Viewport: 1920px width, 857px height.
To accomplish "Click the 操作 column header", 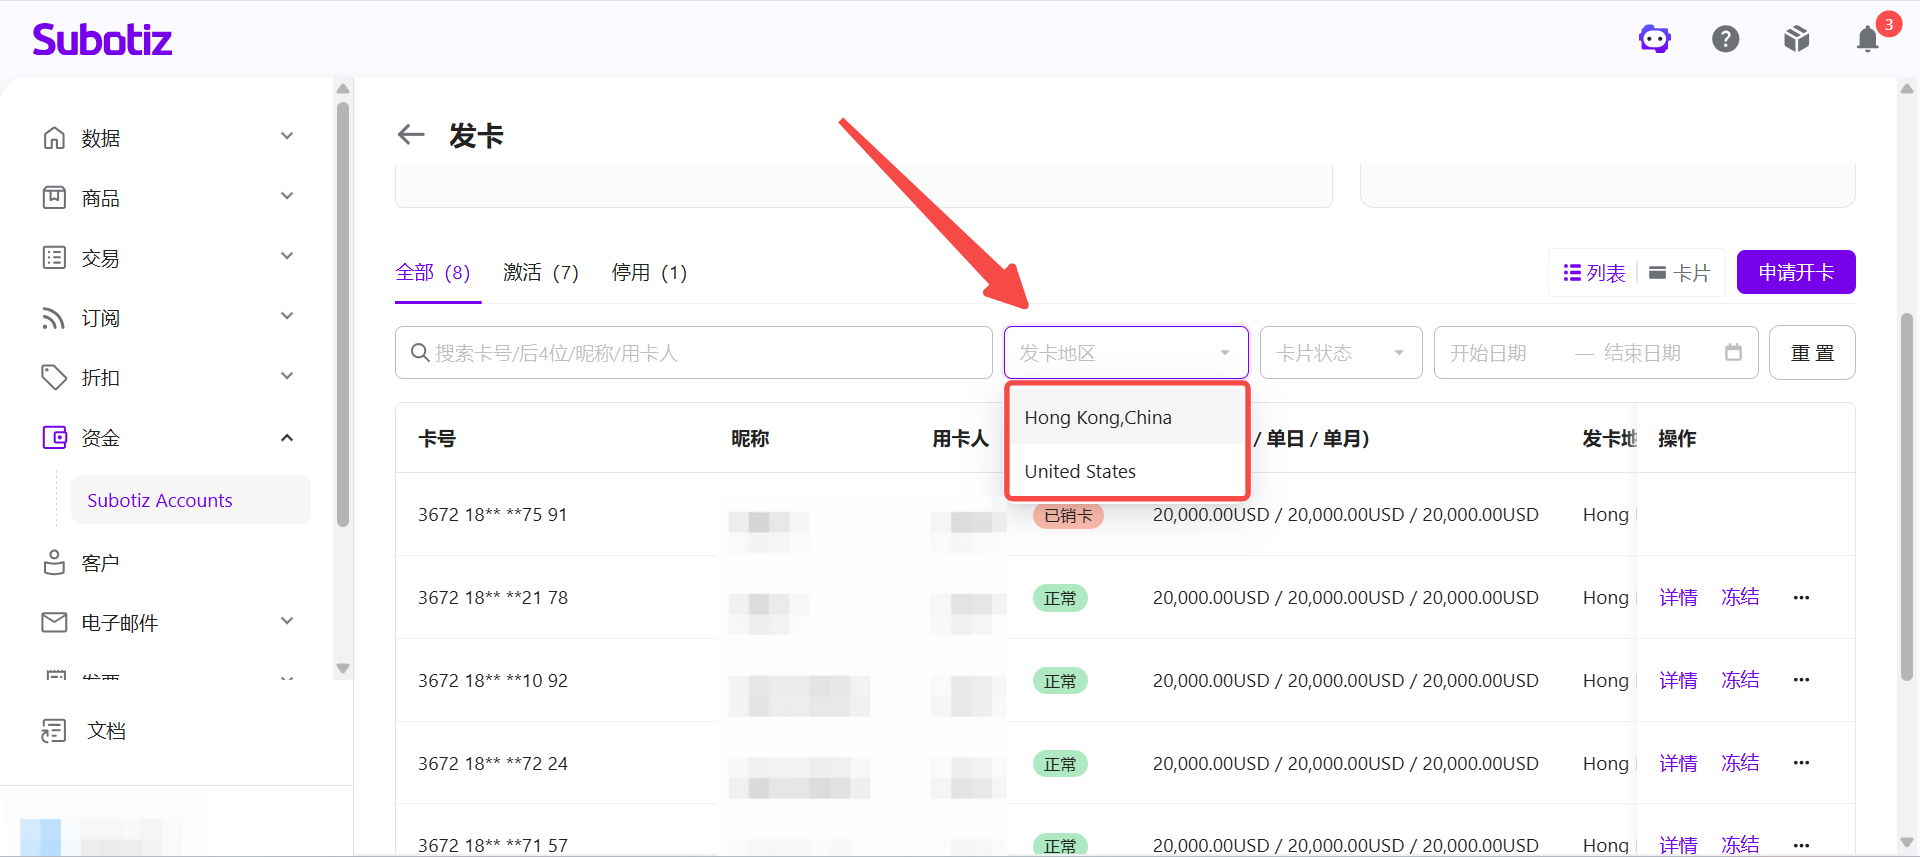I will pos(1677,438).
